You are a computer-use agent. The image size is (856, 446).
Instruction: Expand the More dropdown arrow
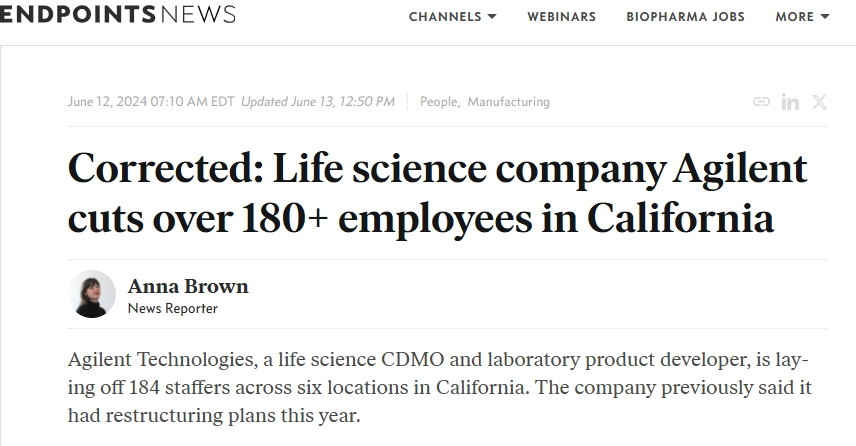pos(825,17)
